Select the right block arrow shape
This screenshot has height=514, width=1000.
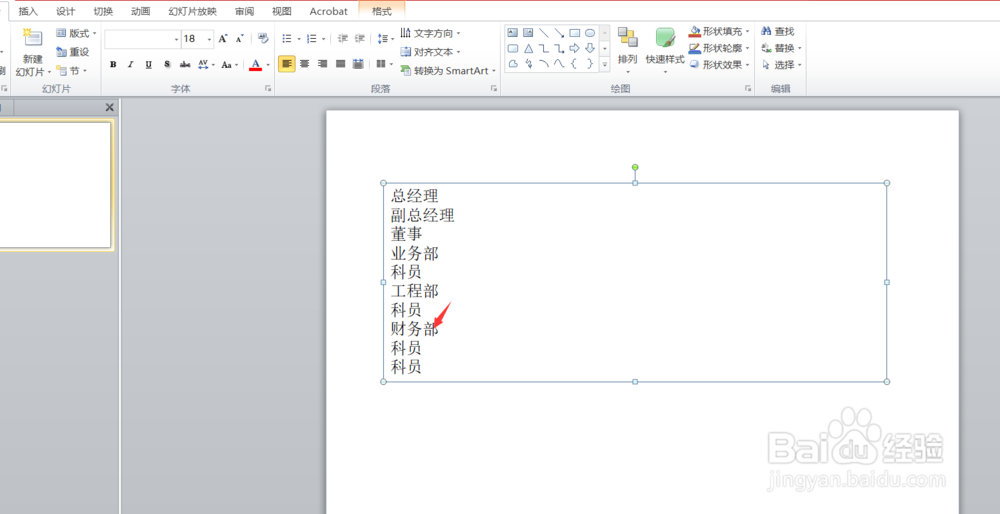[x=575, y=48]
